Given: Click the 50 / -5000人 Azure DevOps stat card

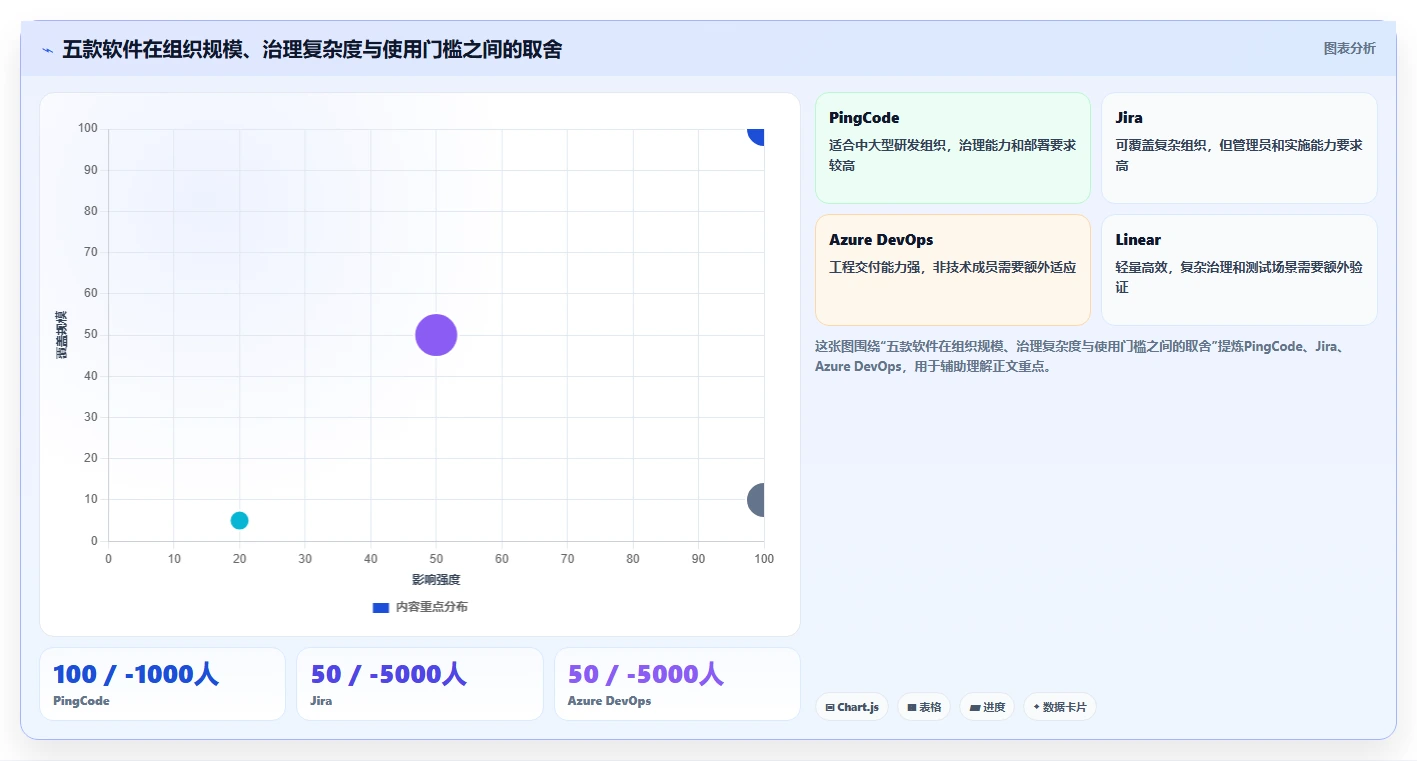Looking at the screenshot, I should pos(677,684).
